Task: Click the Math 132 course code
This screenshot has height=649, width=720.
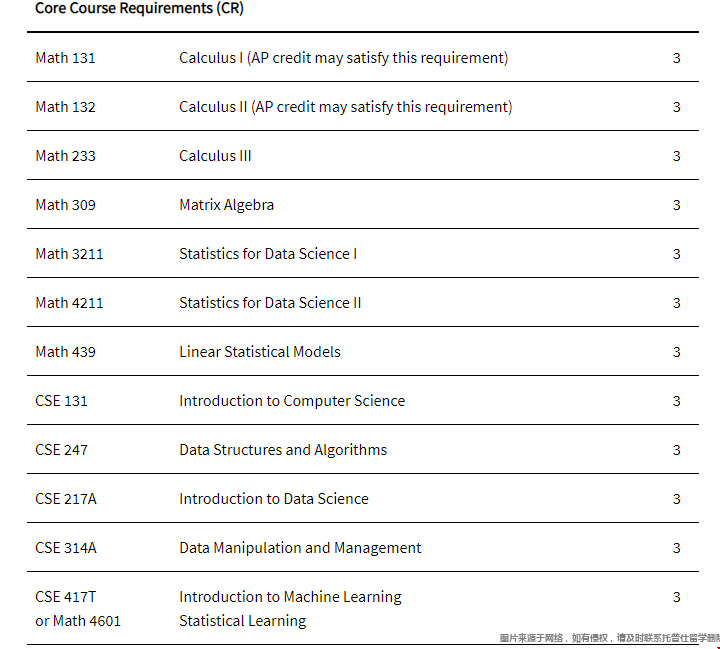Action: coord(65,107)
